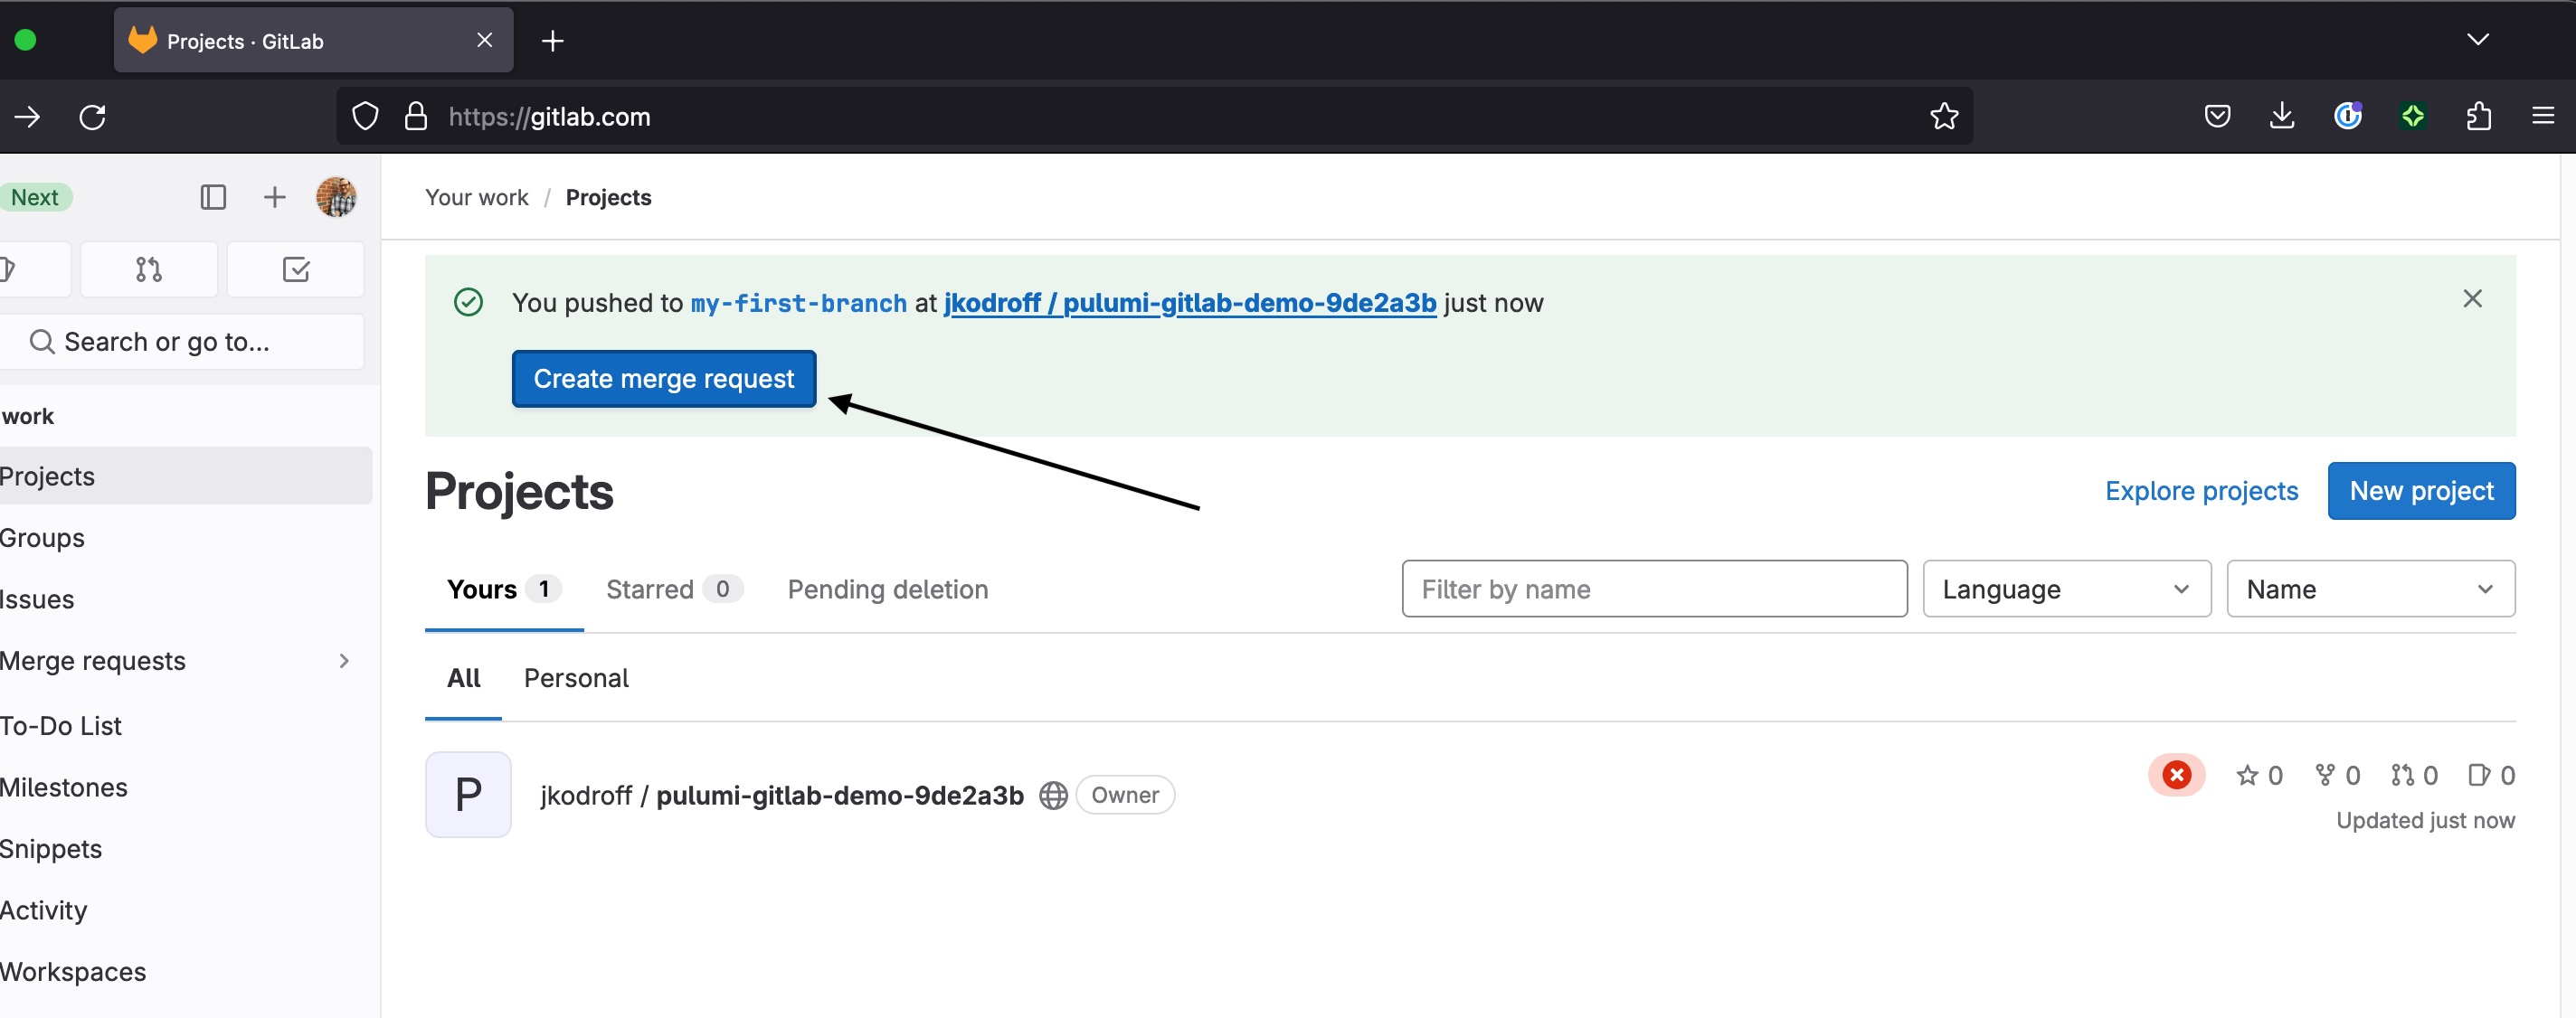Click the gitlab.com address bar
Image resolution: width=2576 pixels, height=1018 pixels.
point(1155,117)
